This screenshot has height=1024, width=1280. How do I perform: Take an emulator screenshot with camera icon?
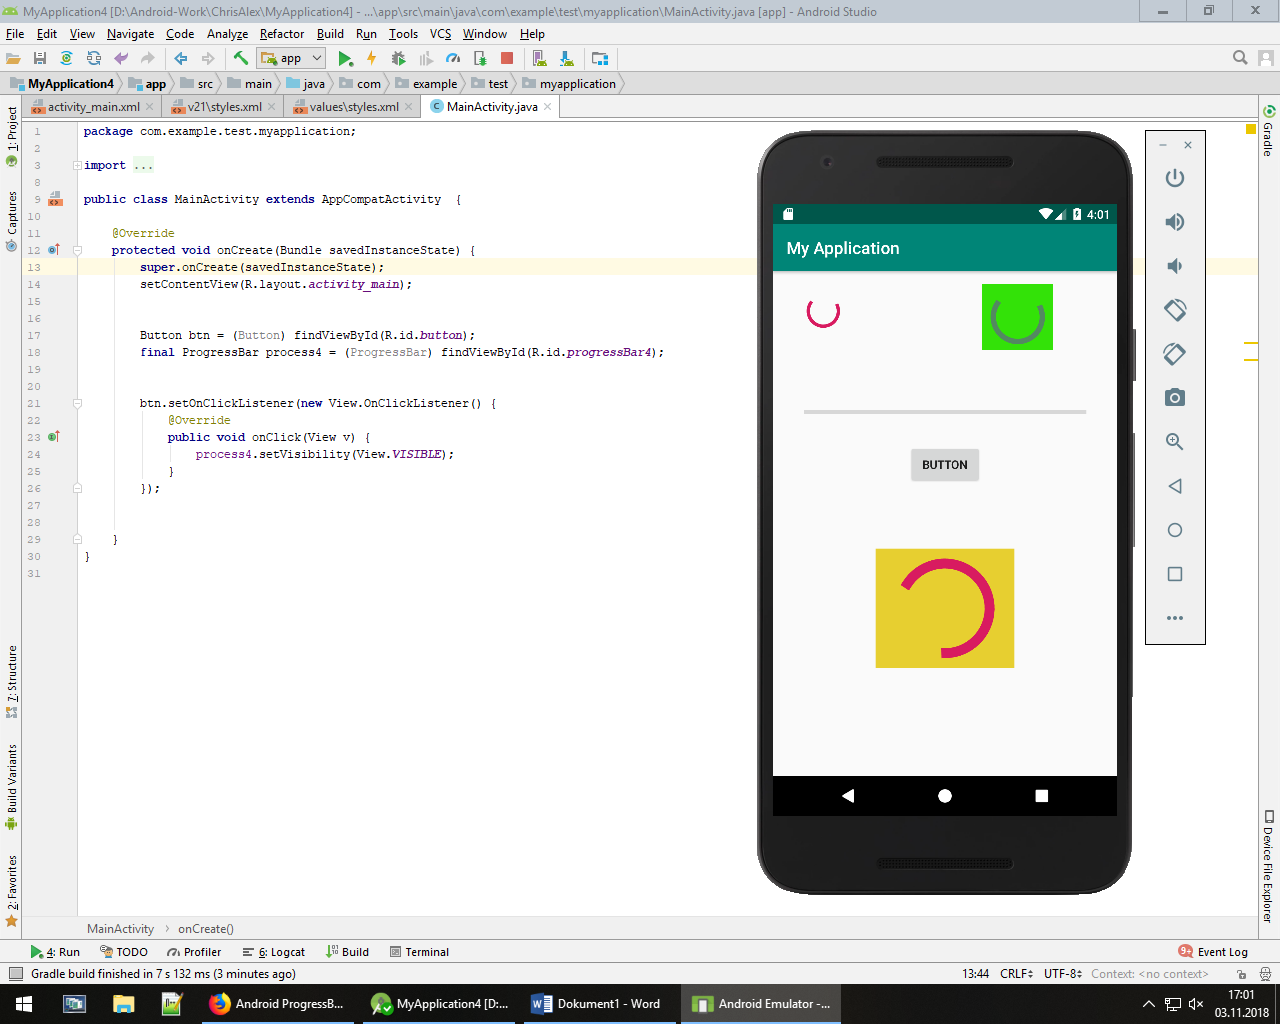(1175, 398)
